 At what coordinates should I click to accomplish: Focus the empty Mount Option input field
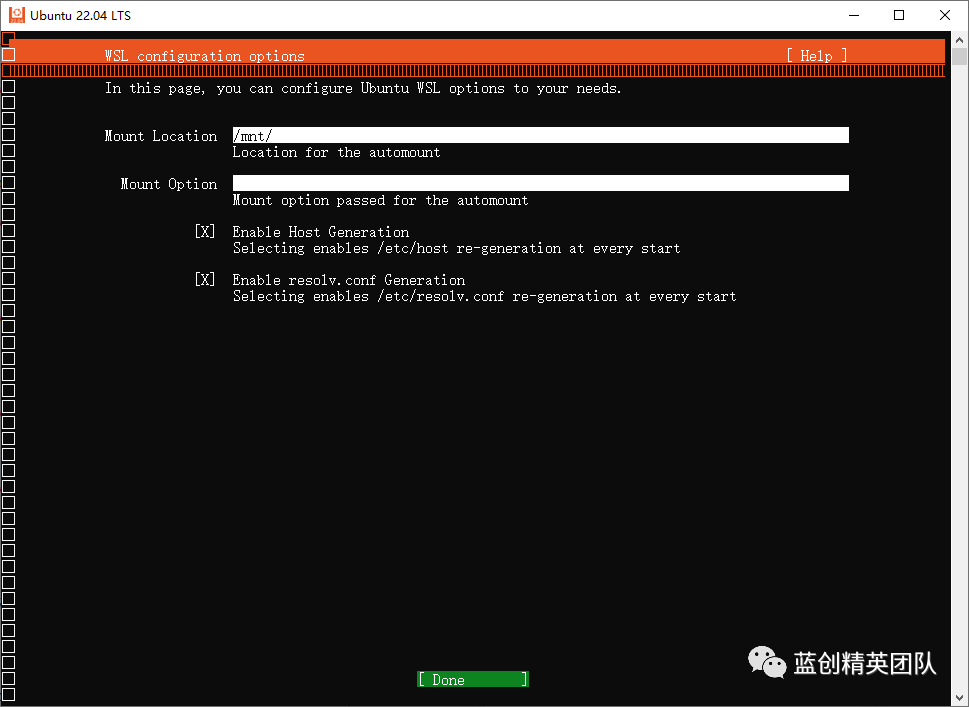pyautogui.click(x=541, y=183)
